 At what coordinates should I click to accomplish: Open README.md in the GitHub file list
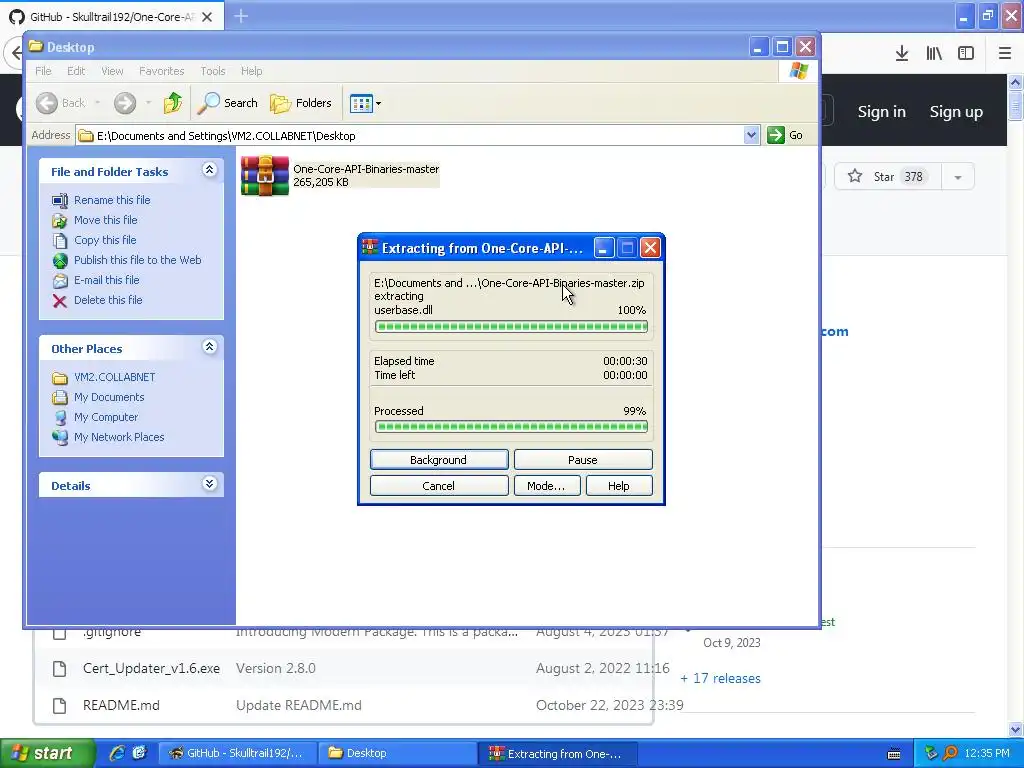click(x=121, y=705)
